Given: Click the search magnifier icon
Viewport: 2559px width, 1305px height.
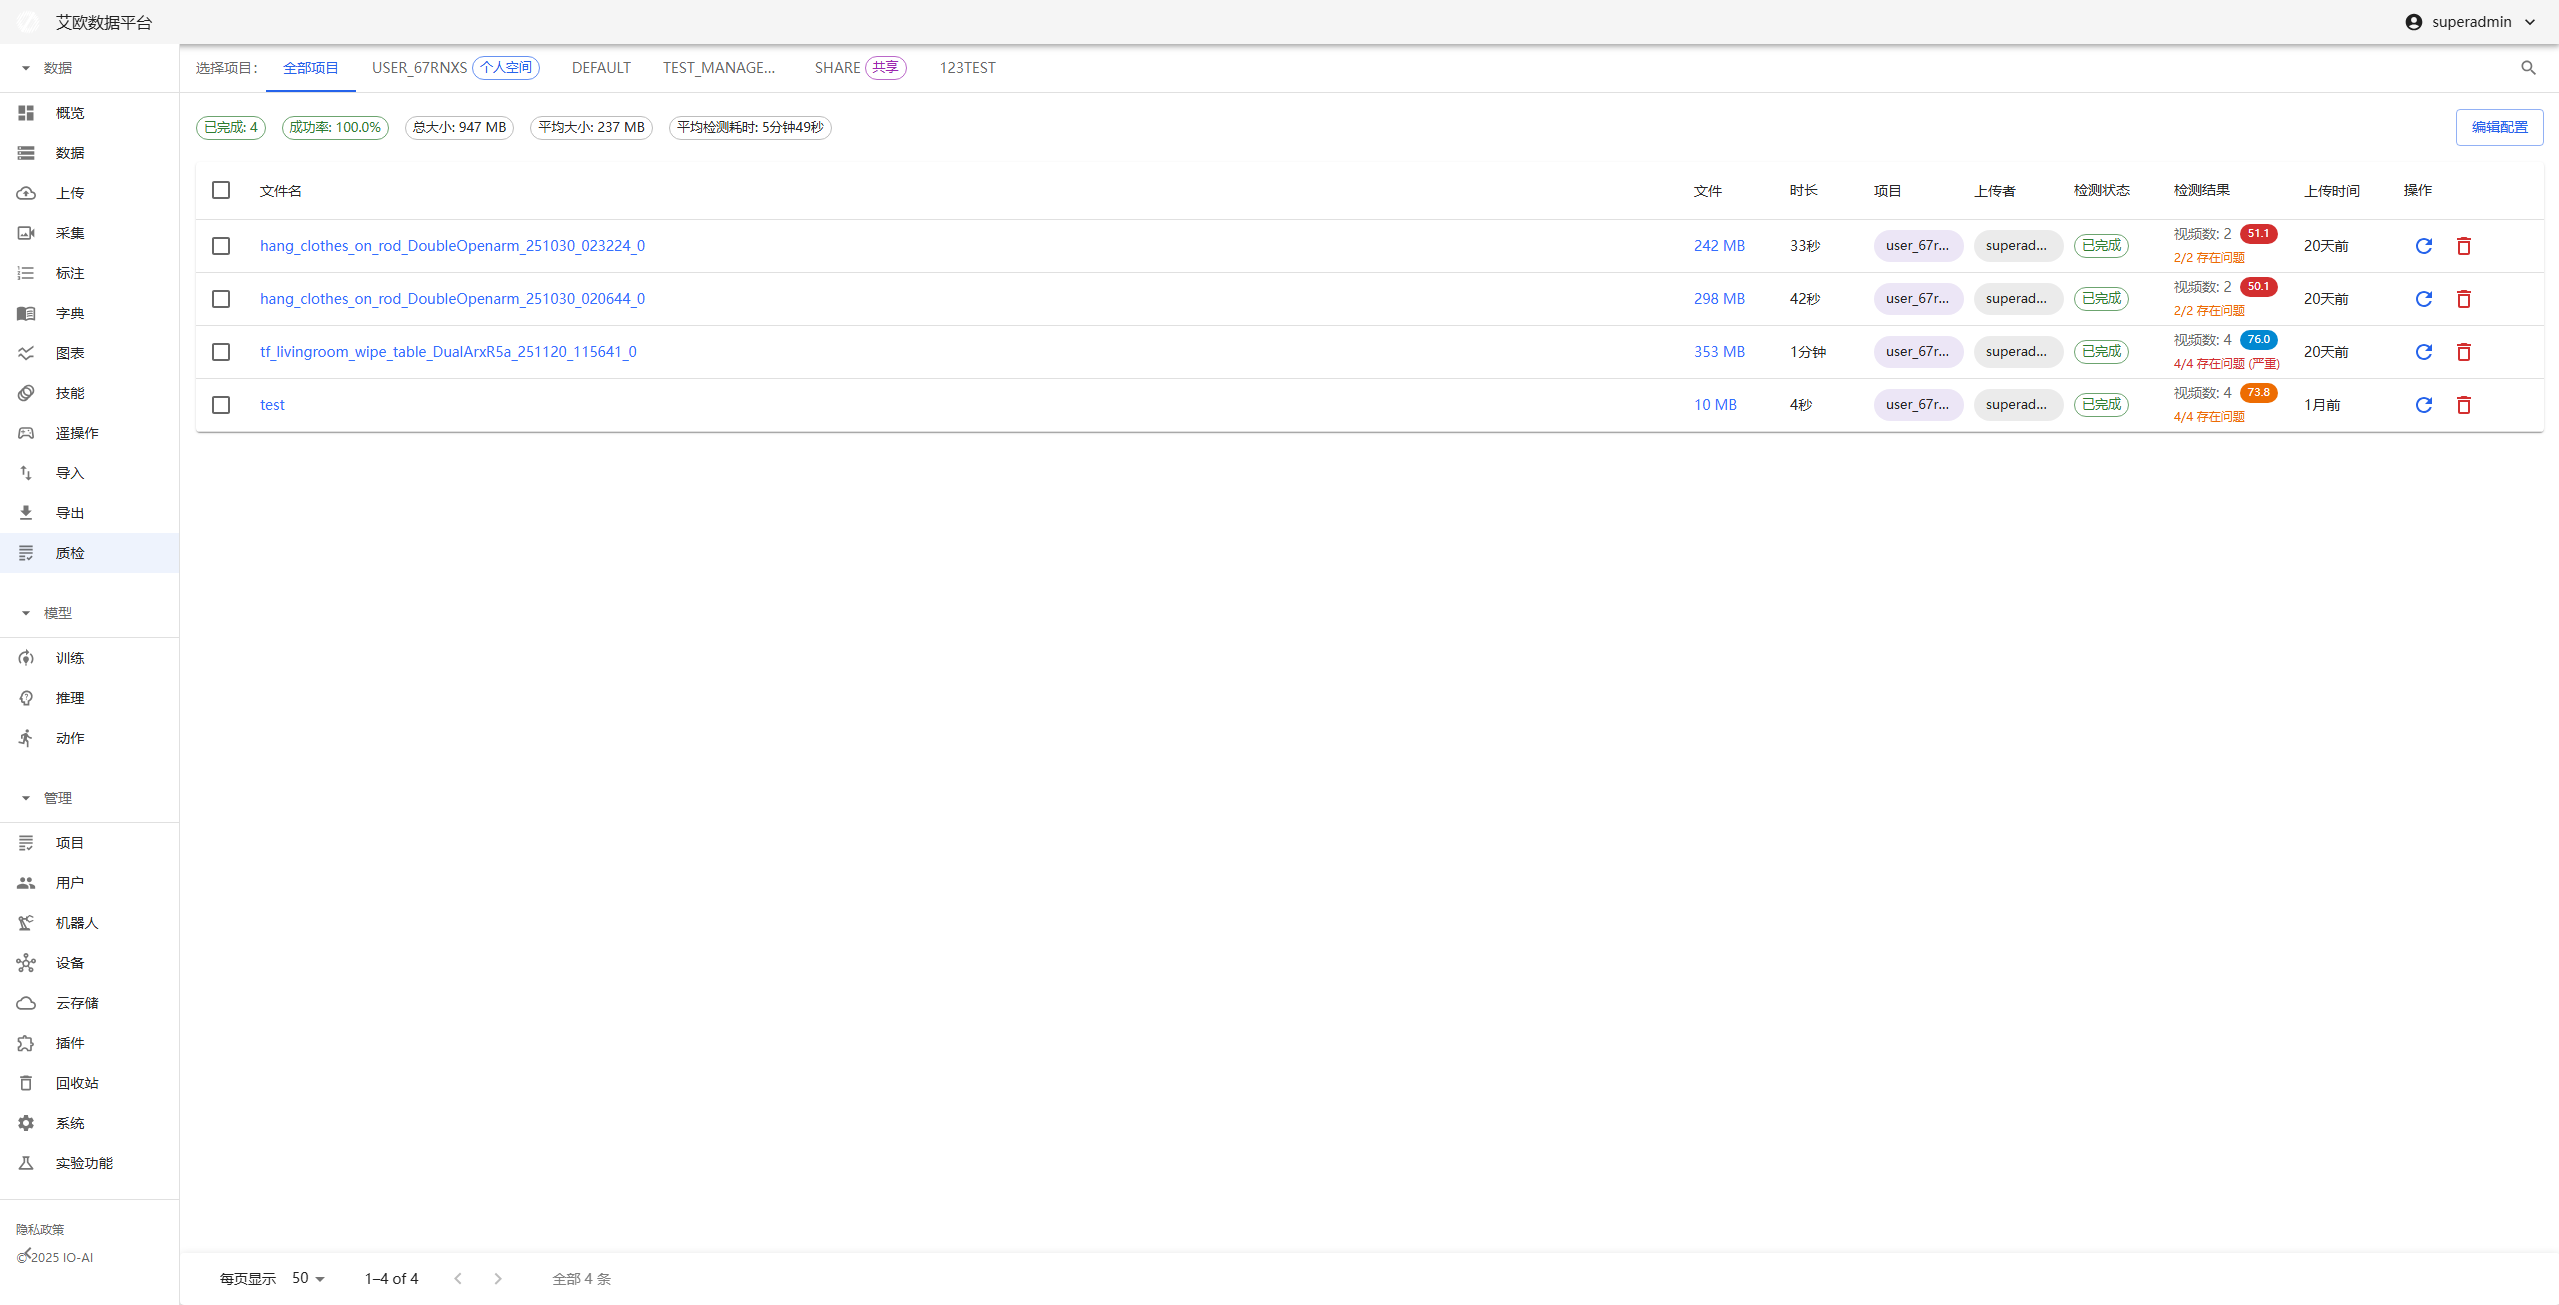Looking at the screenshot, I should click(x=2528, y=68).
